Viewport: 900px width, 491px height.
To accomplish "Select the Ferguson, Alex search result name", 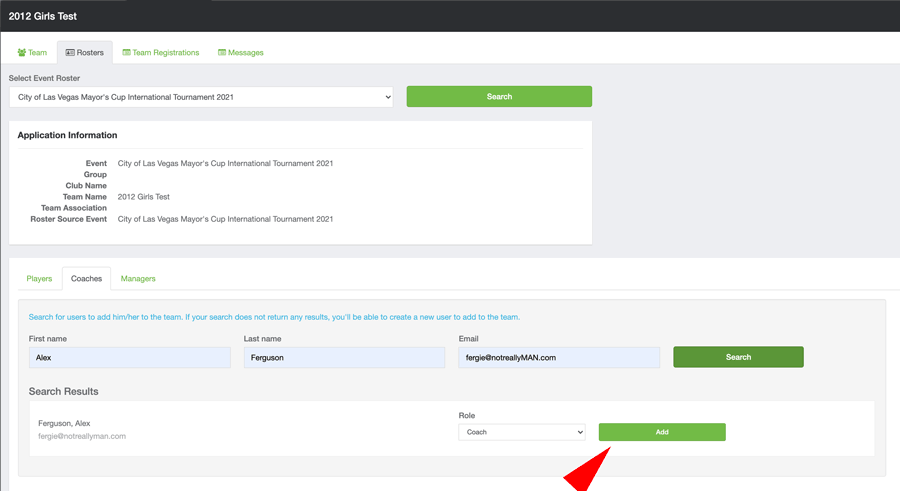I will [x=64, y=423].
